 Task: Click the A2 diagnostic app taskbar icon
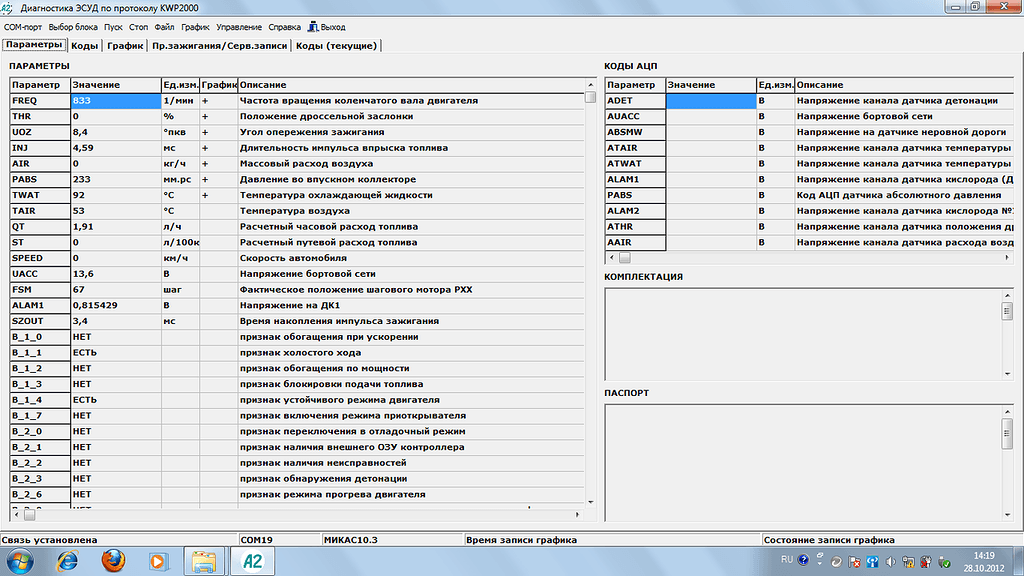[x=253, y=561]
